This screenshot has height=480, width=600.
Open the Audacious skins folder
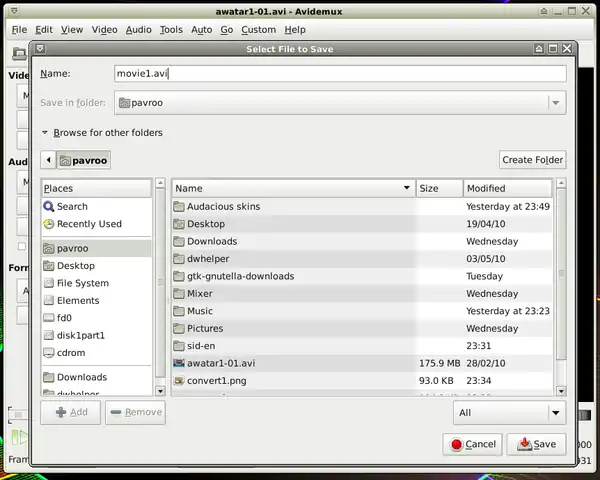(x=222, y=207)
